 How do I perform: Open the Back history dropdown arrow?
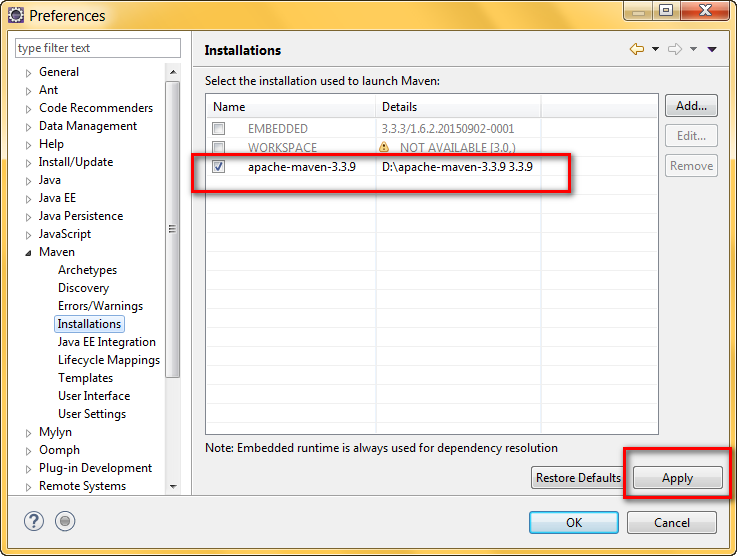655,49
